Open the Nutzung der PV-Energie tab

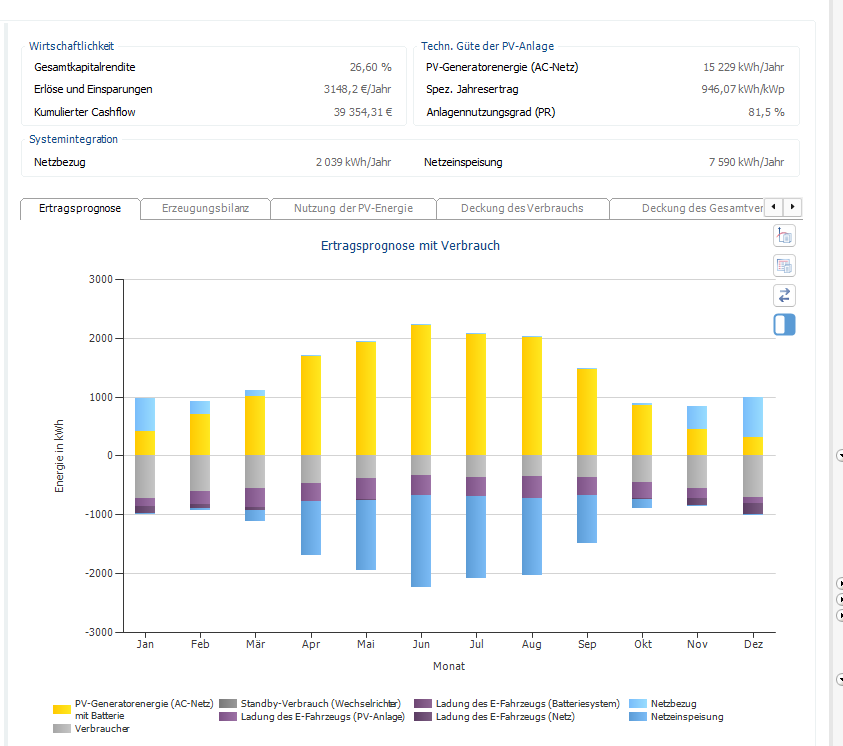354,208
